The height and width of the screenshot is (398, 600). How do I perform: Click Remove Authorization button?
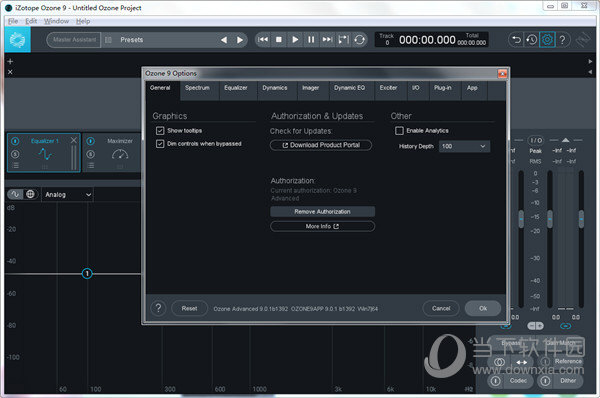coord(323,212)
